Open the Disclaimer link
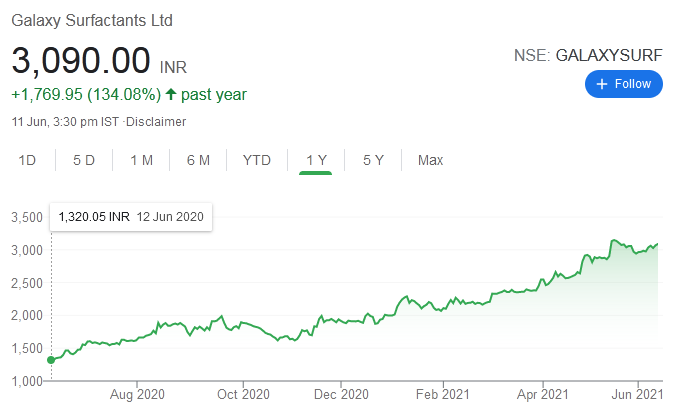 159,121
